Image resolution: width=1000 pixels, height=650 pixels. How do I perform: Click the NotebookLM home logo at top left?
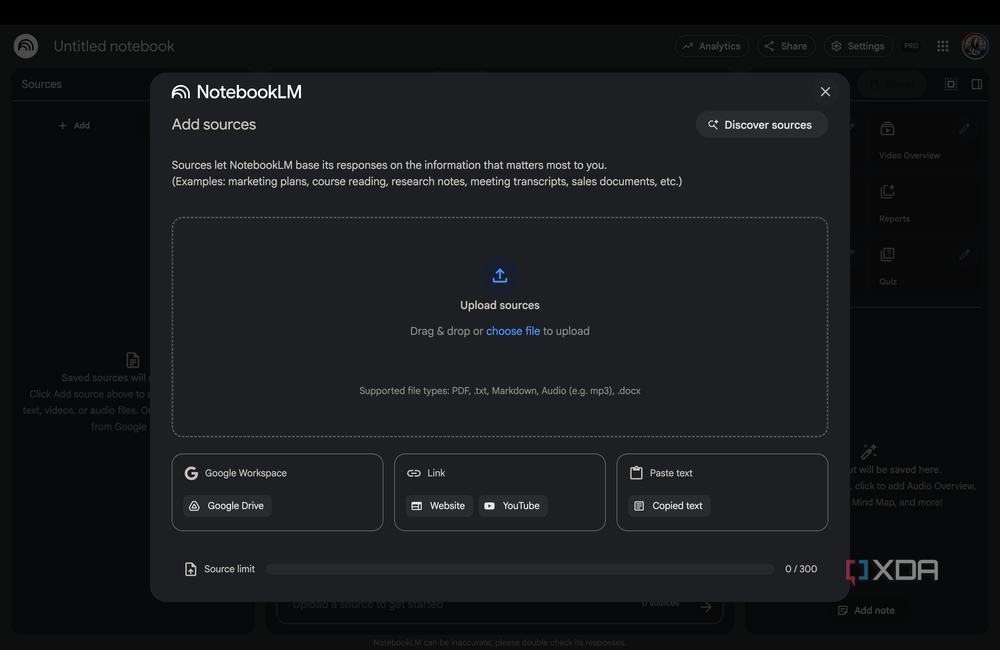tap(26, 46)
